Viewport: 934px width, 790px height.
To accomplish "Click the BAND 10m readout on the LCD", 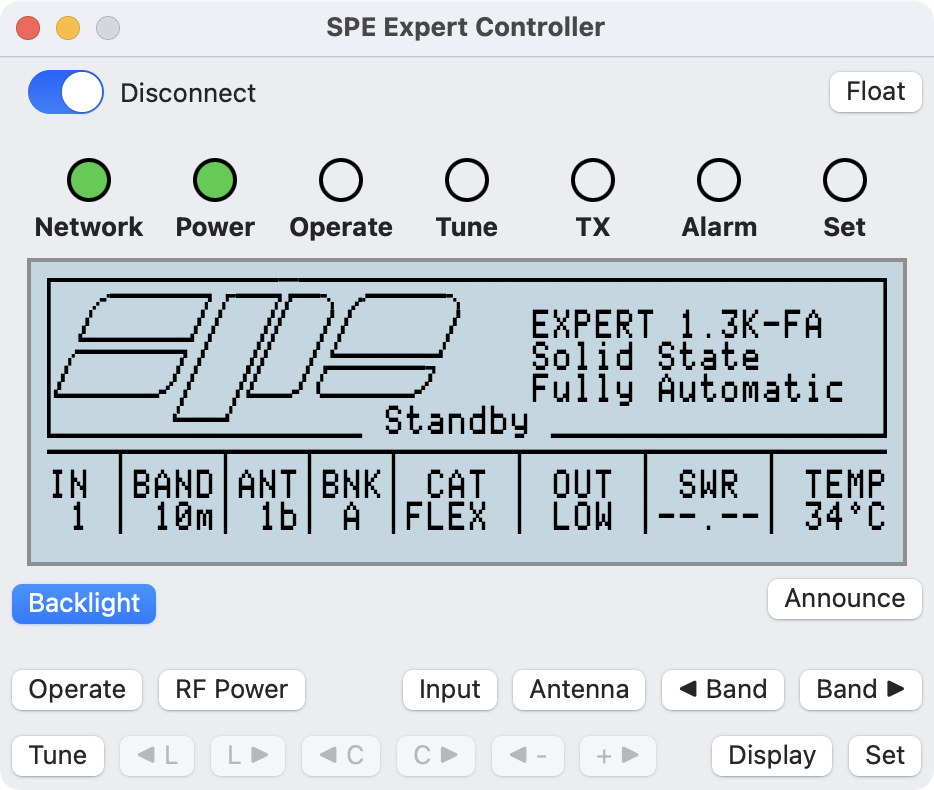I will pos(173,499).
